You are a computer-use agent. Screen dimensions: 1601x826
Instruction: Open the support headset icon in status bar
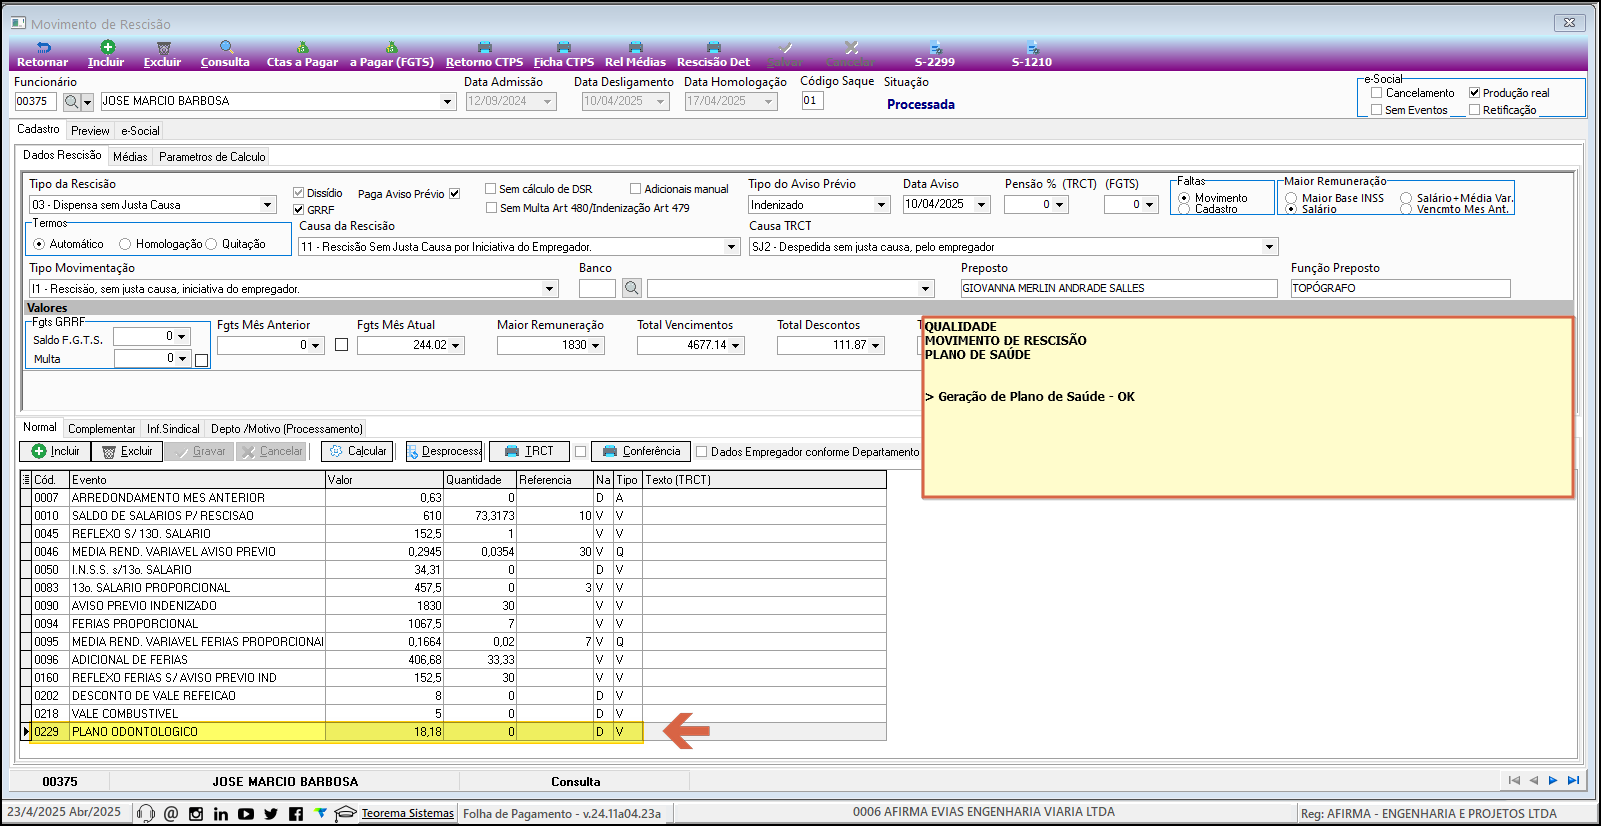pyautogui.click(x=146, y=814)
